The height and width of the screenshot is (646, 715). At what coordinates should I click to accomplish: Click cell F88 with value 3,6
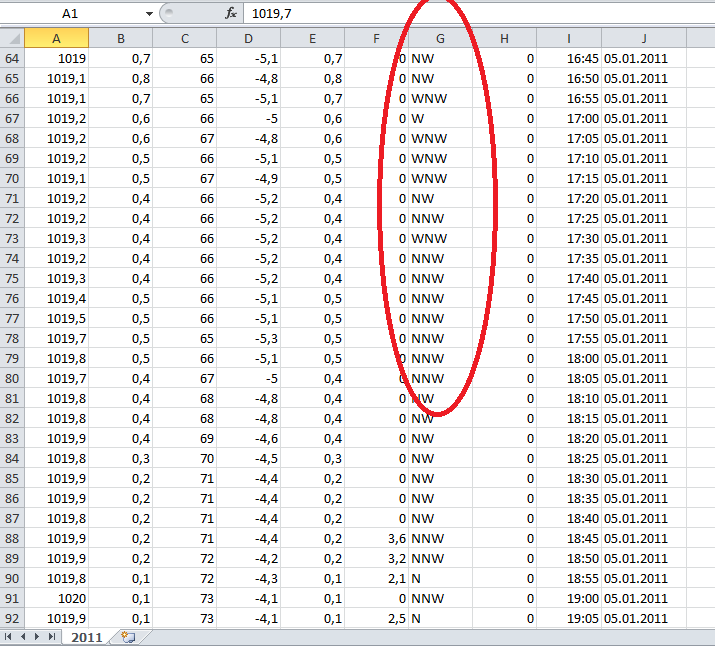pos(377,538)
